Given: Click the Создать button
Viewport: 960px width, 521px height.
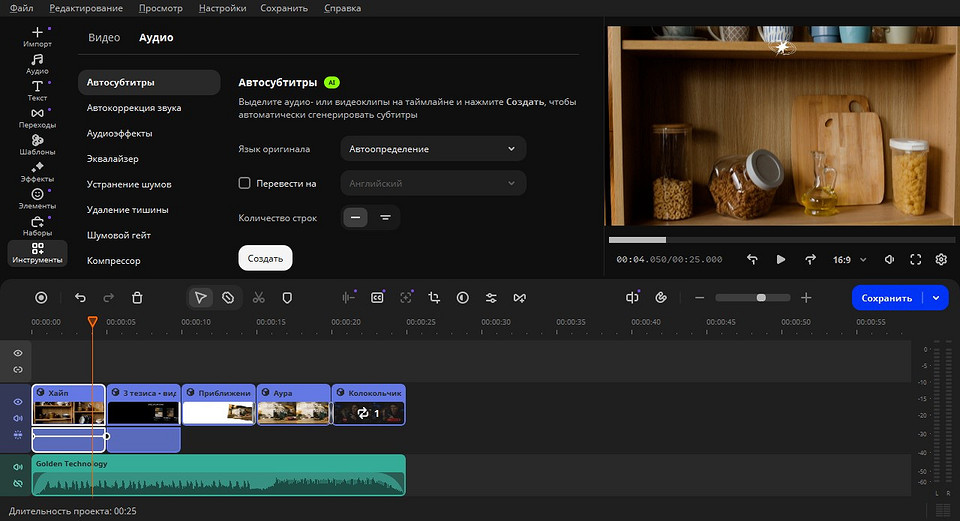Looking at the screenshot, I should point(265,258).
